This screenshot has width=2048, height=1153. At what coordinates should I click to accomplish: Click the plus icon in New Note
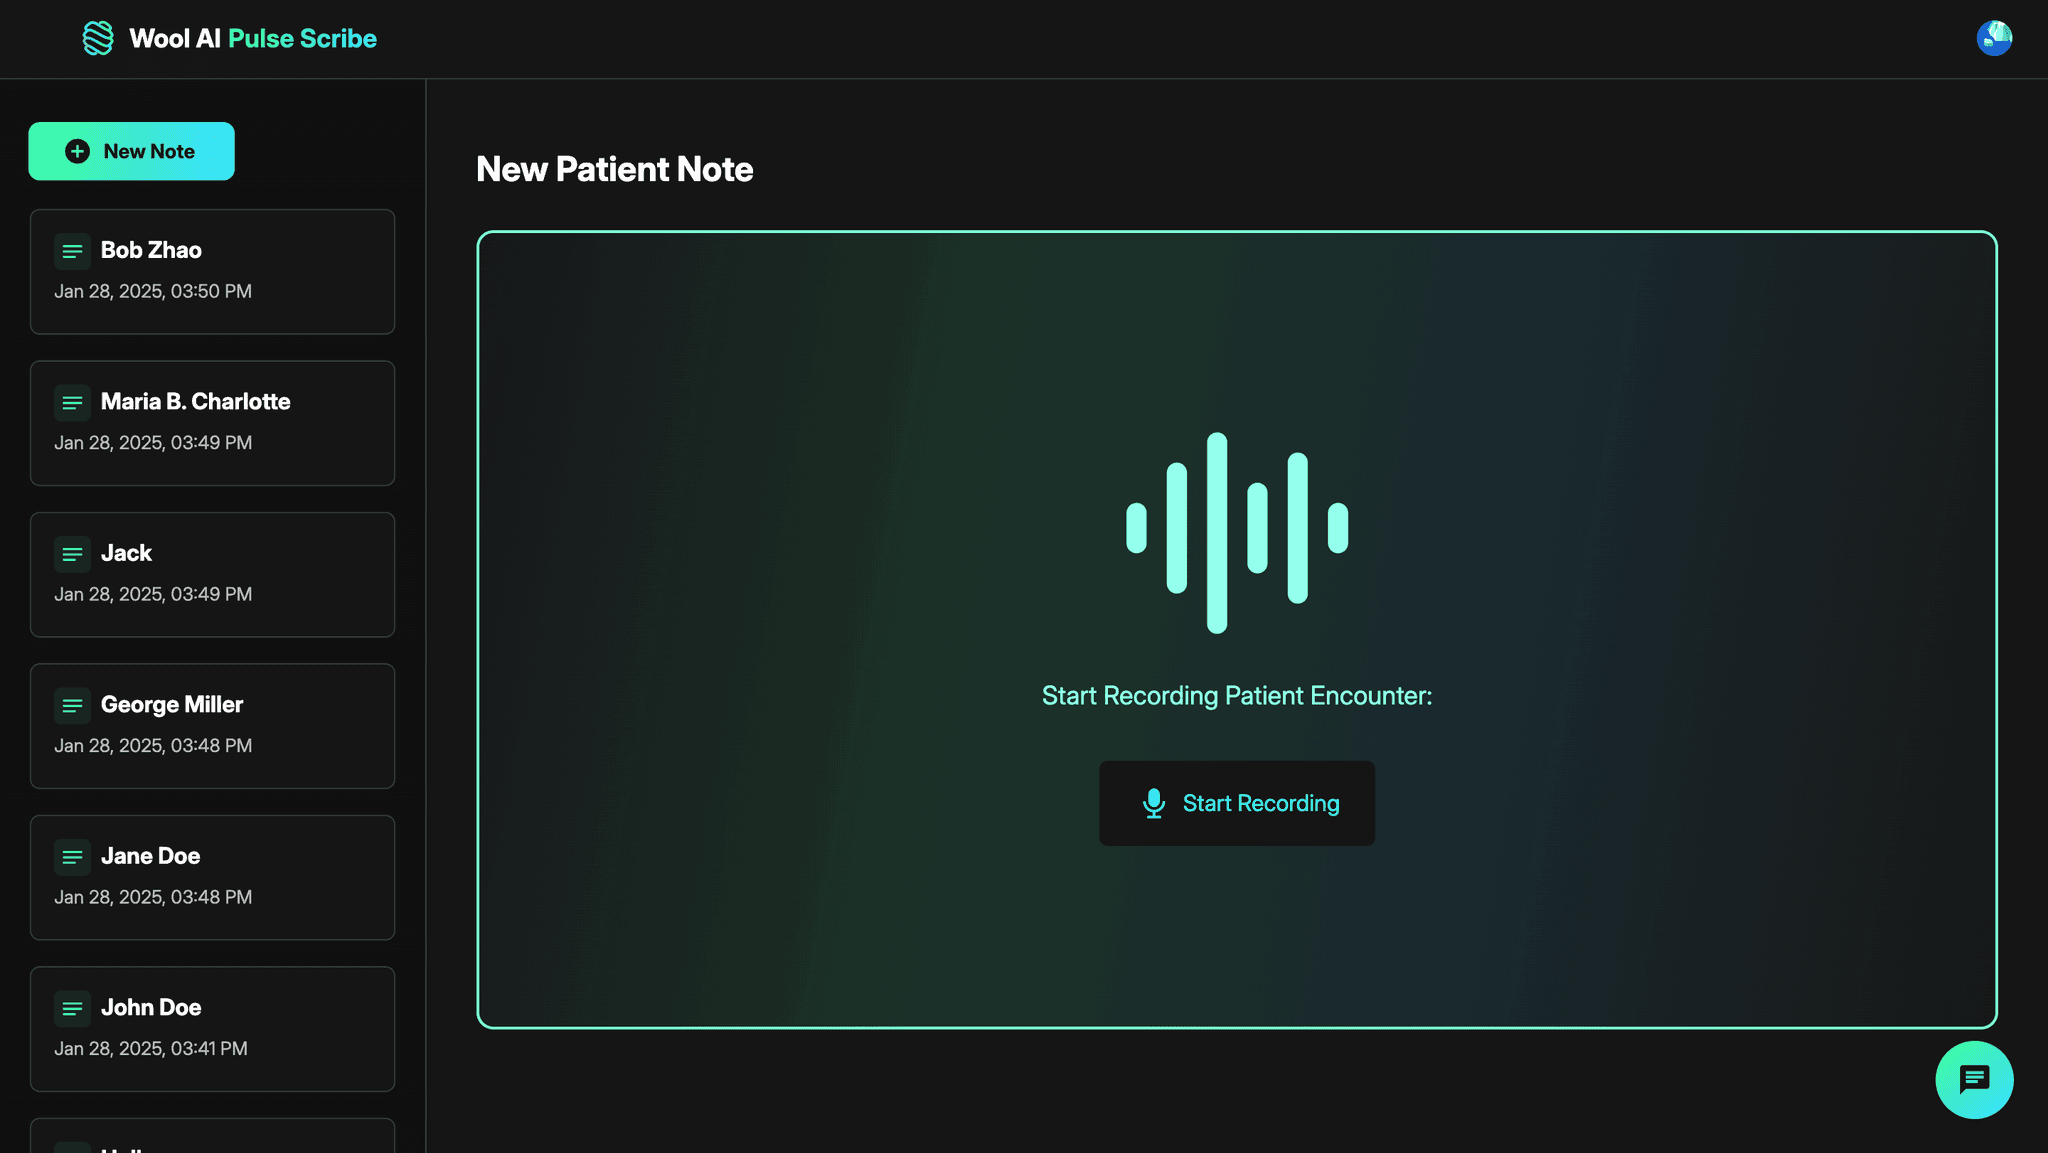(x=77, y=151)
